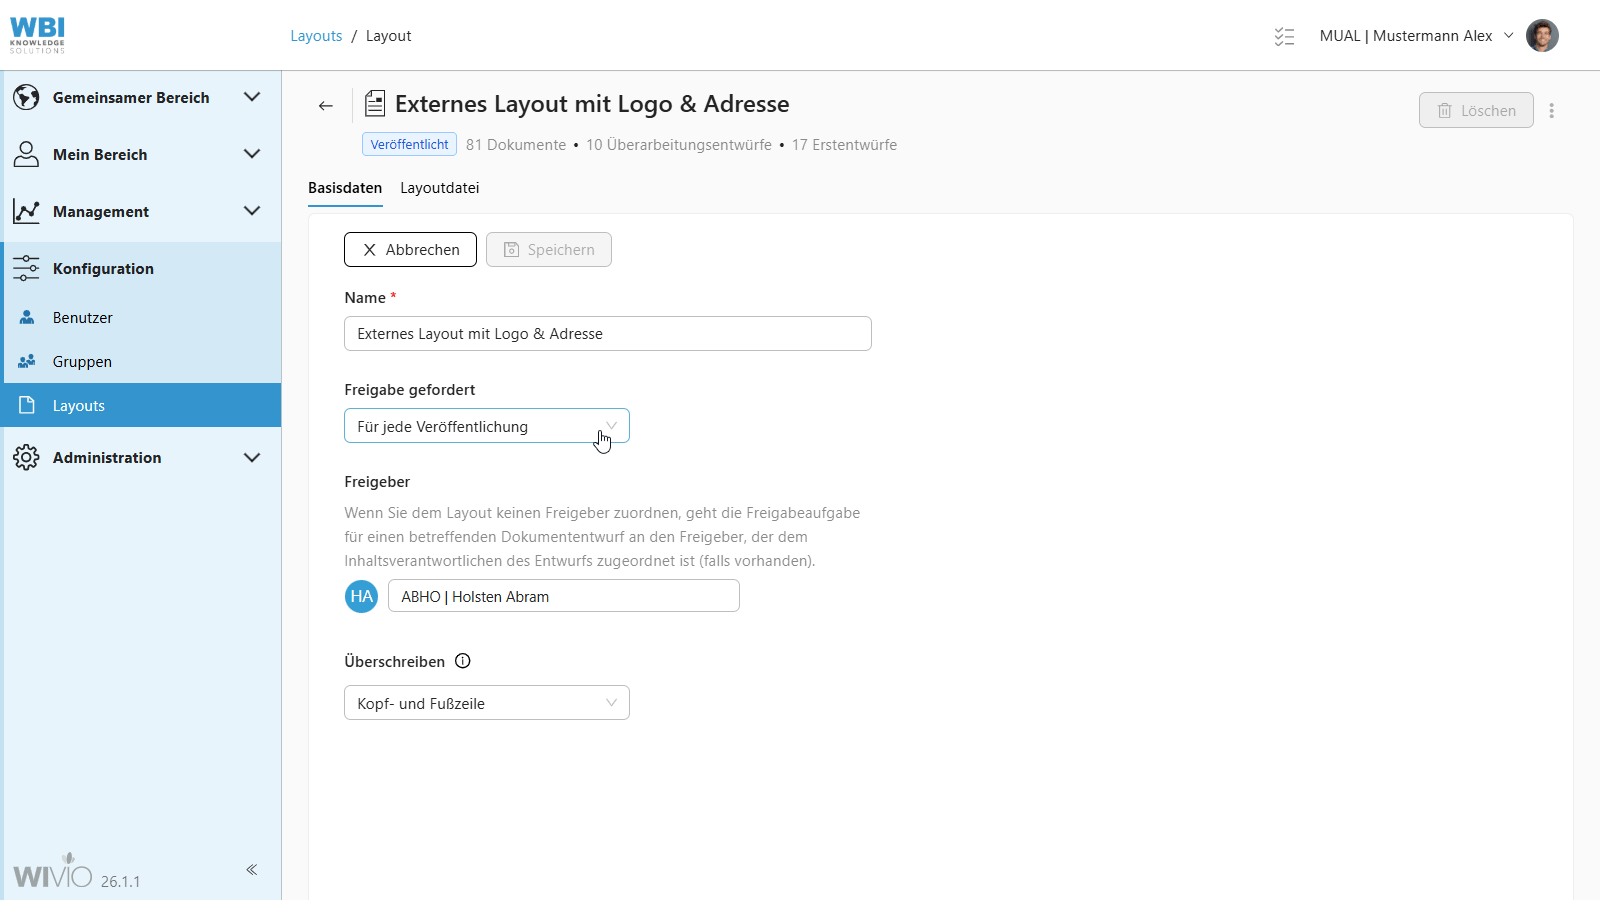Open the task checklist icon in top bar

(x=1284, y=35)
